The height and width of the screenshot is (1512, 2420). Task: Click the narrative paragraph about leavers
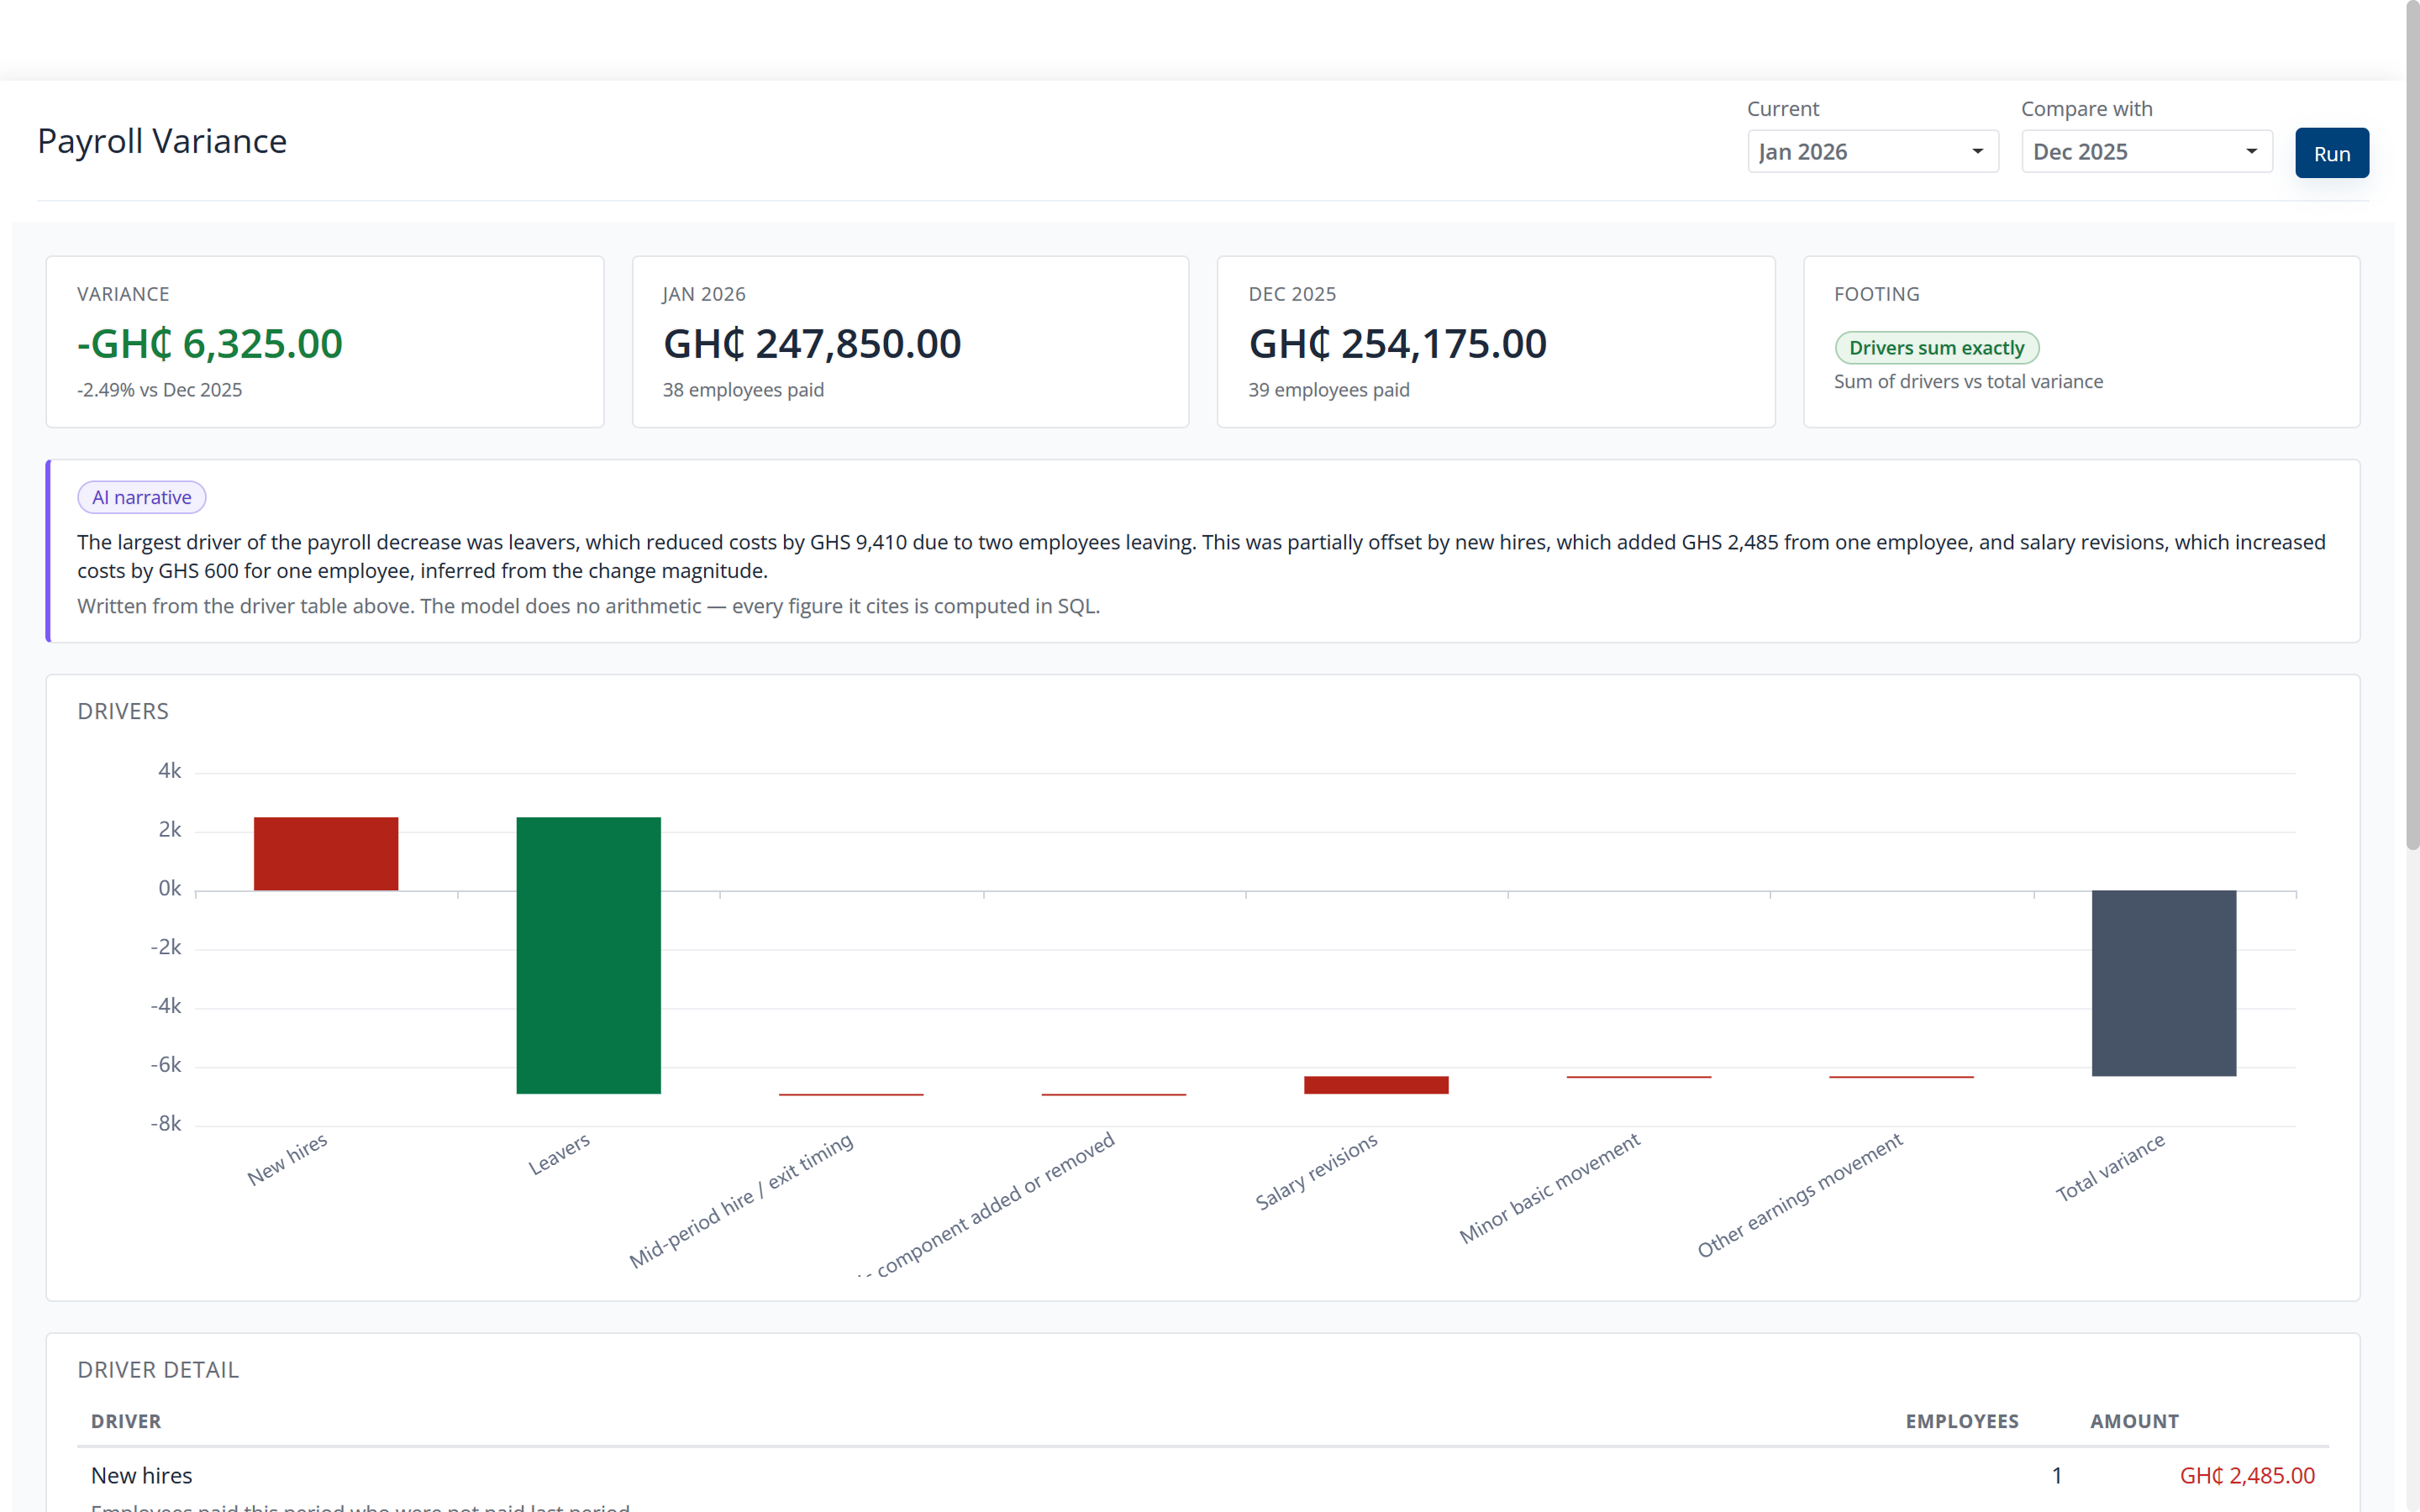1201,556
